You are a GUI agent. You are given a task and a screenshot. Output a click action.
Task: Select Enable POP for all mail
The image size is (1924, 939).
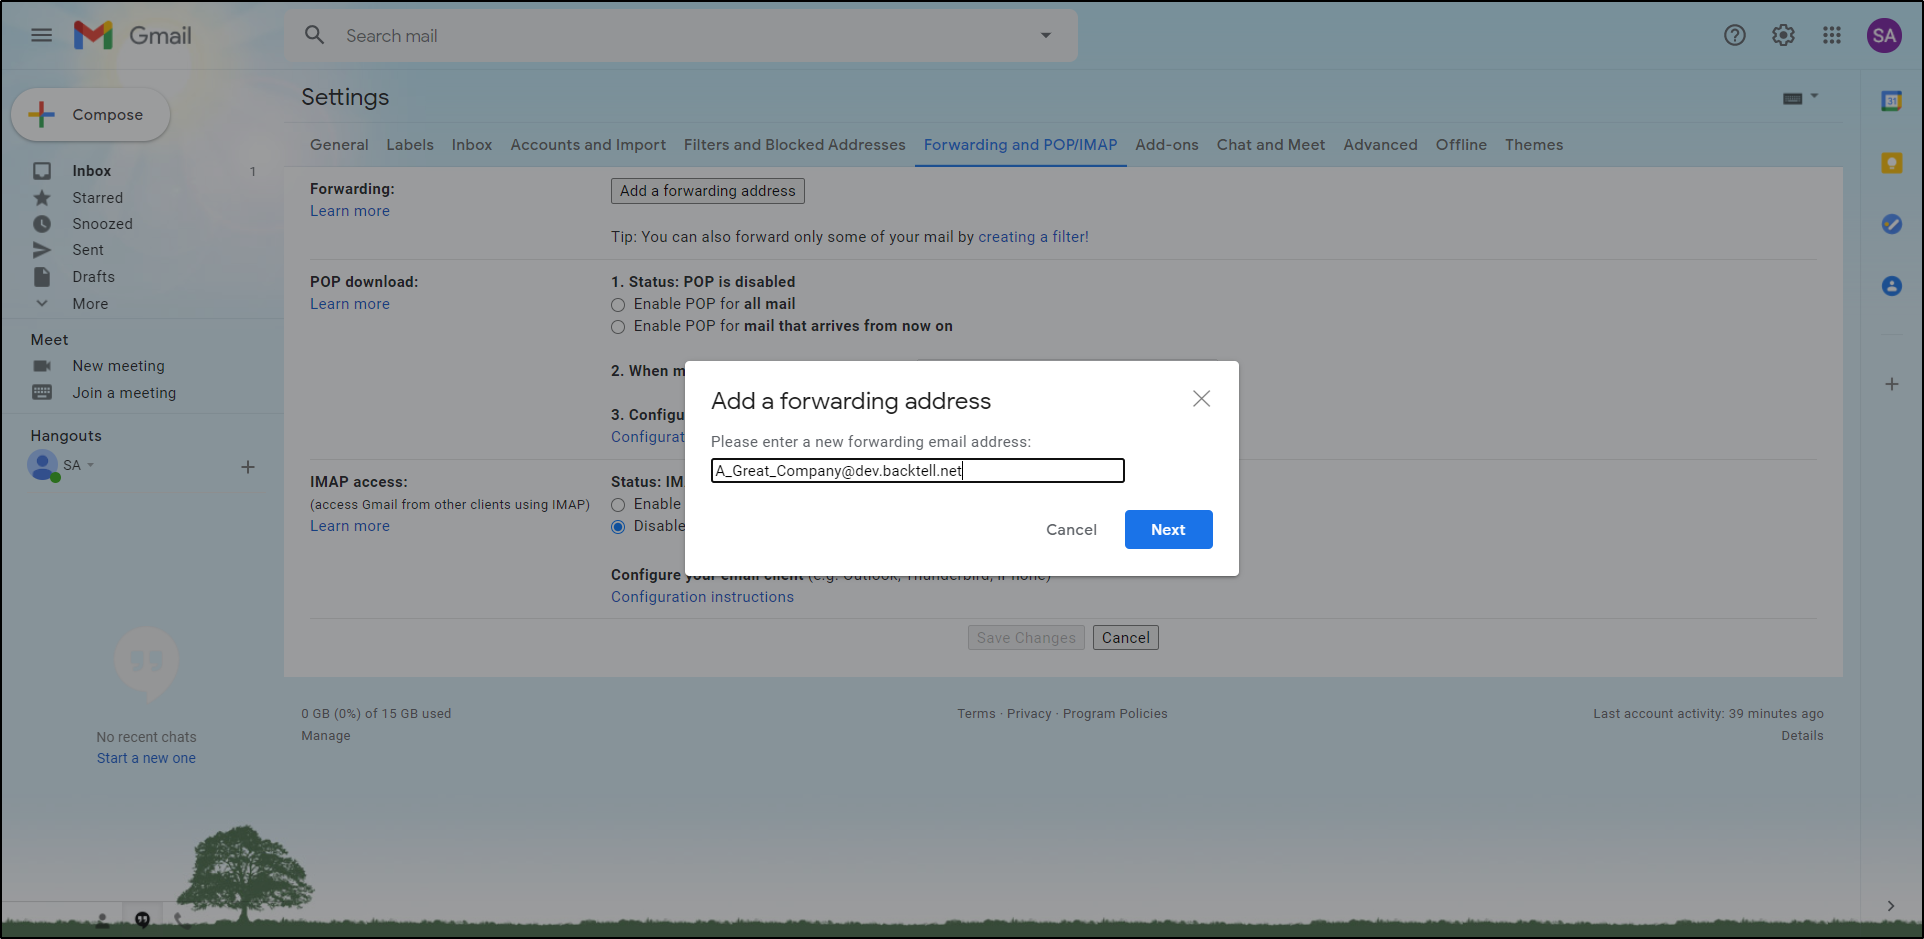coord(618,305)
